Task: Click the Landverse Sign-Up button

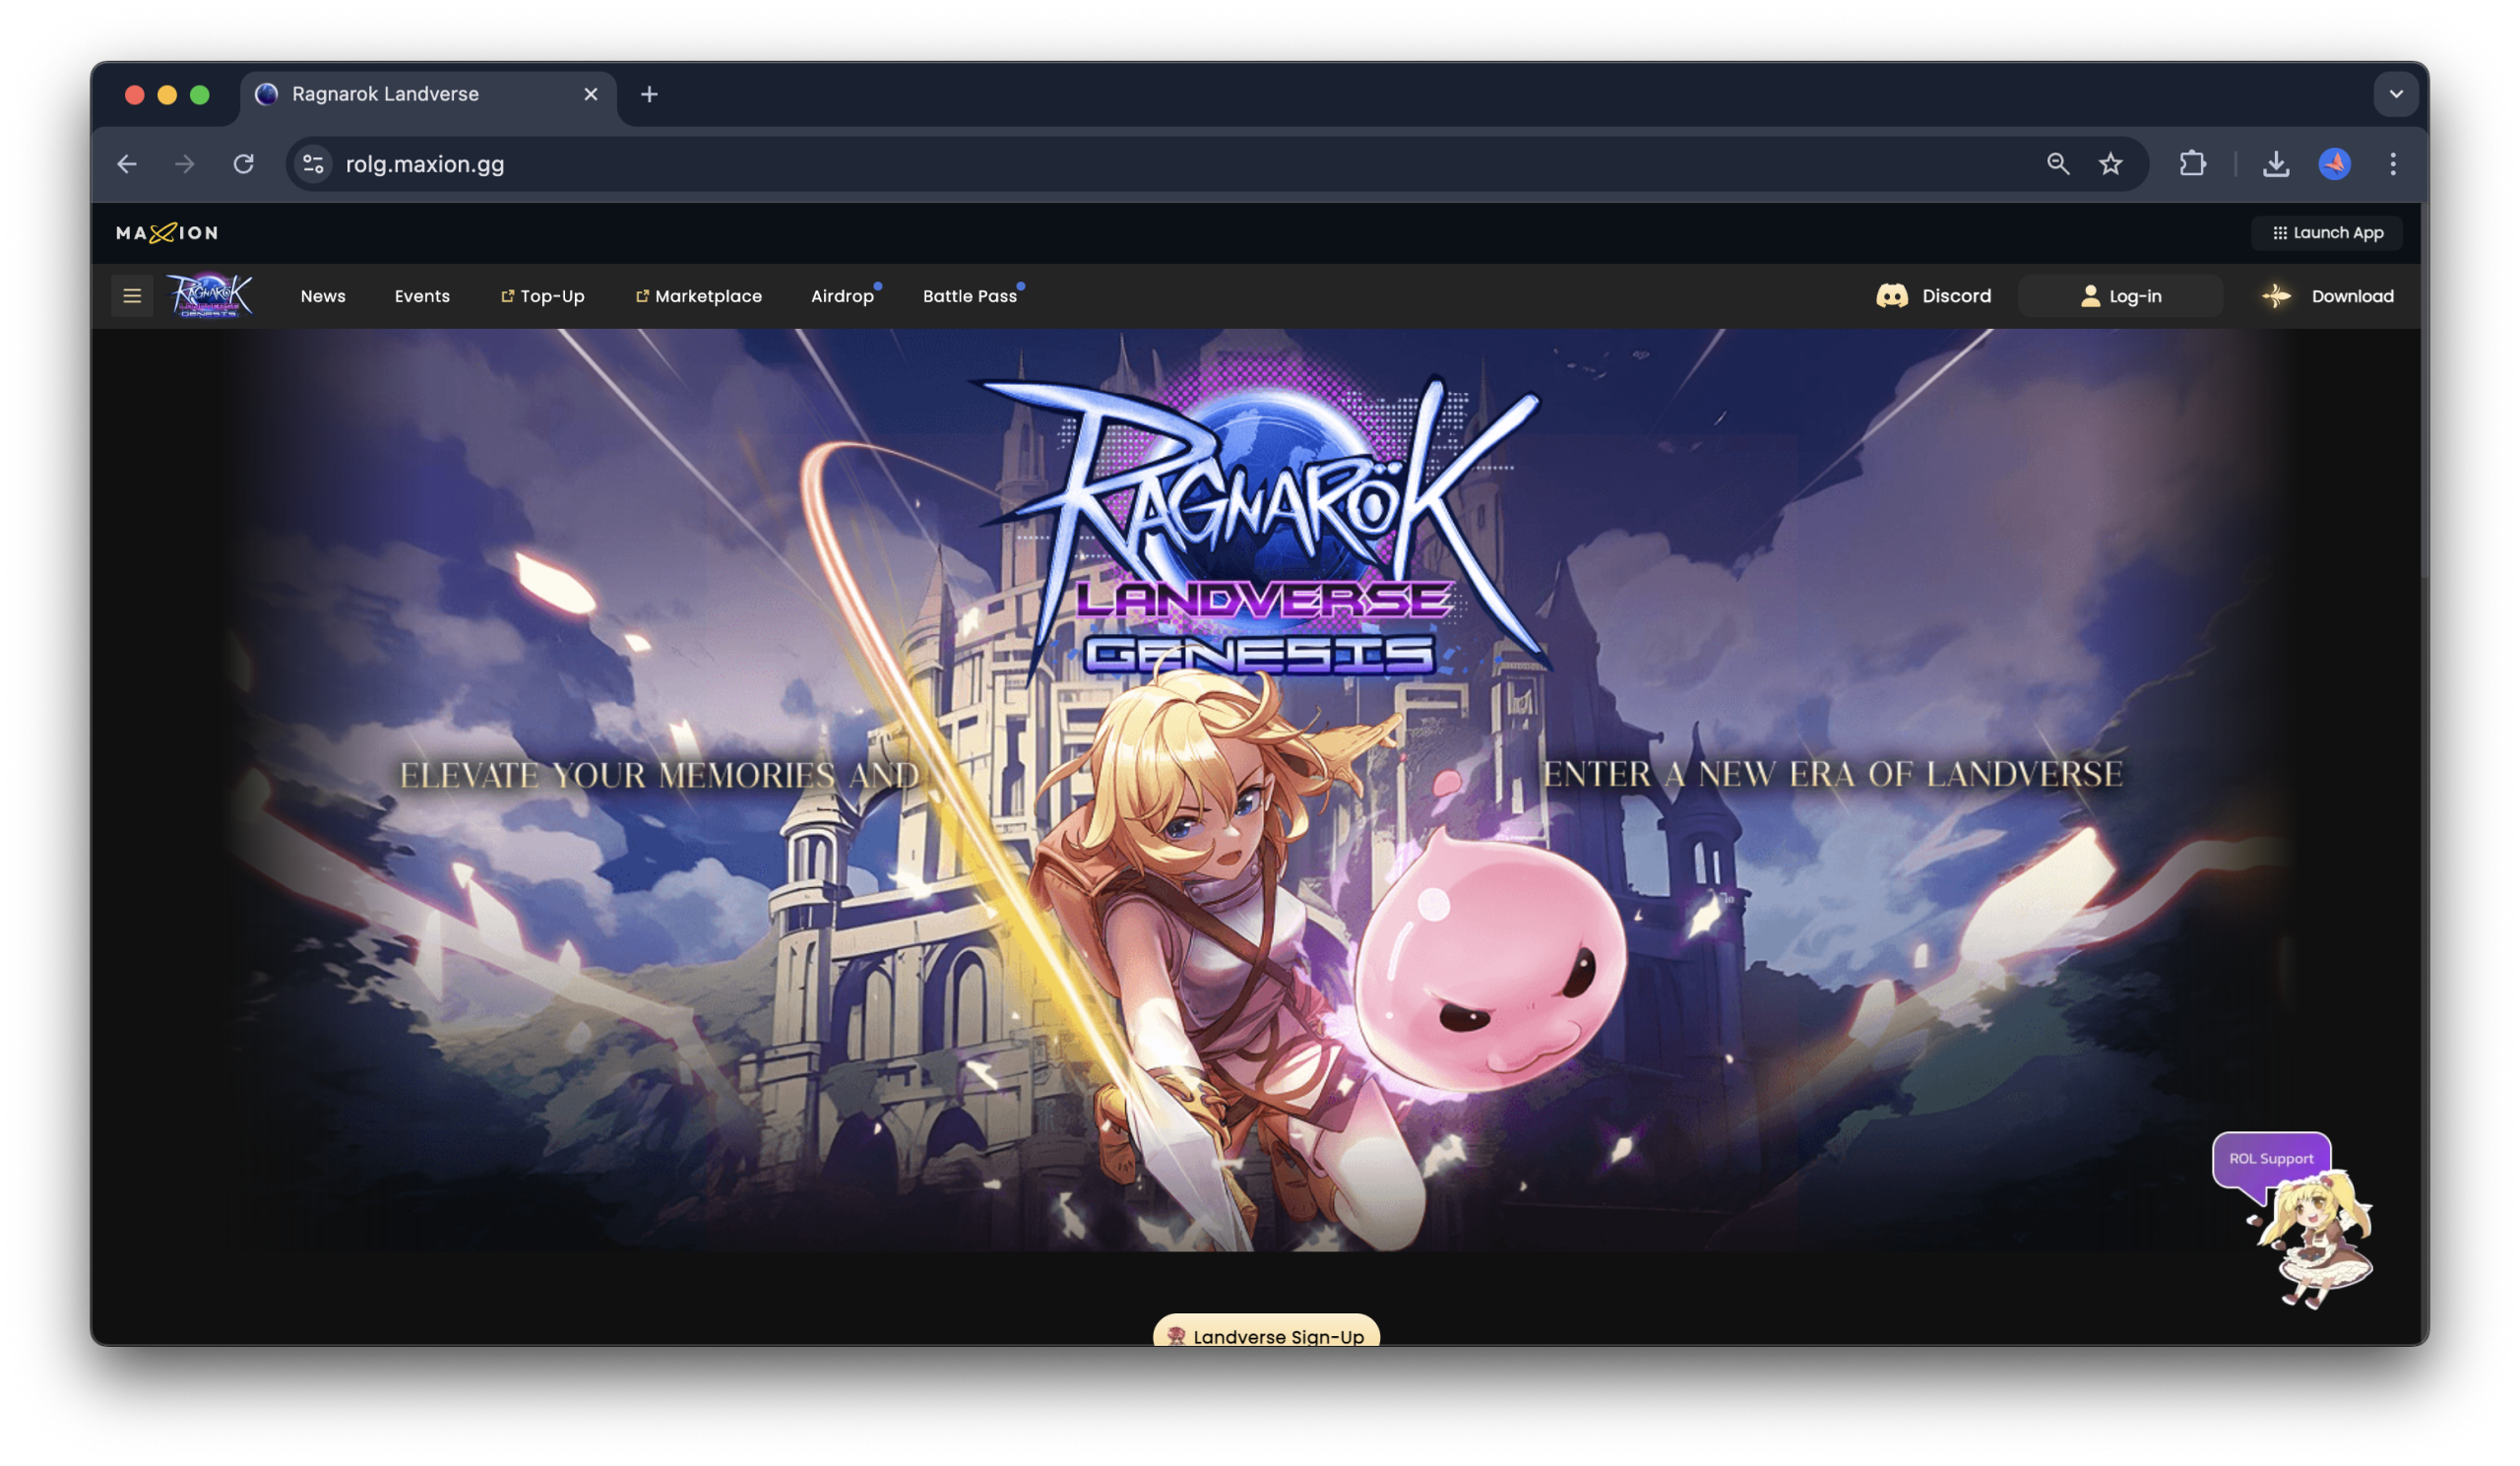Action: coord(1266,1332)
